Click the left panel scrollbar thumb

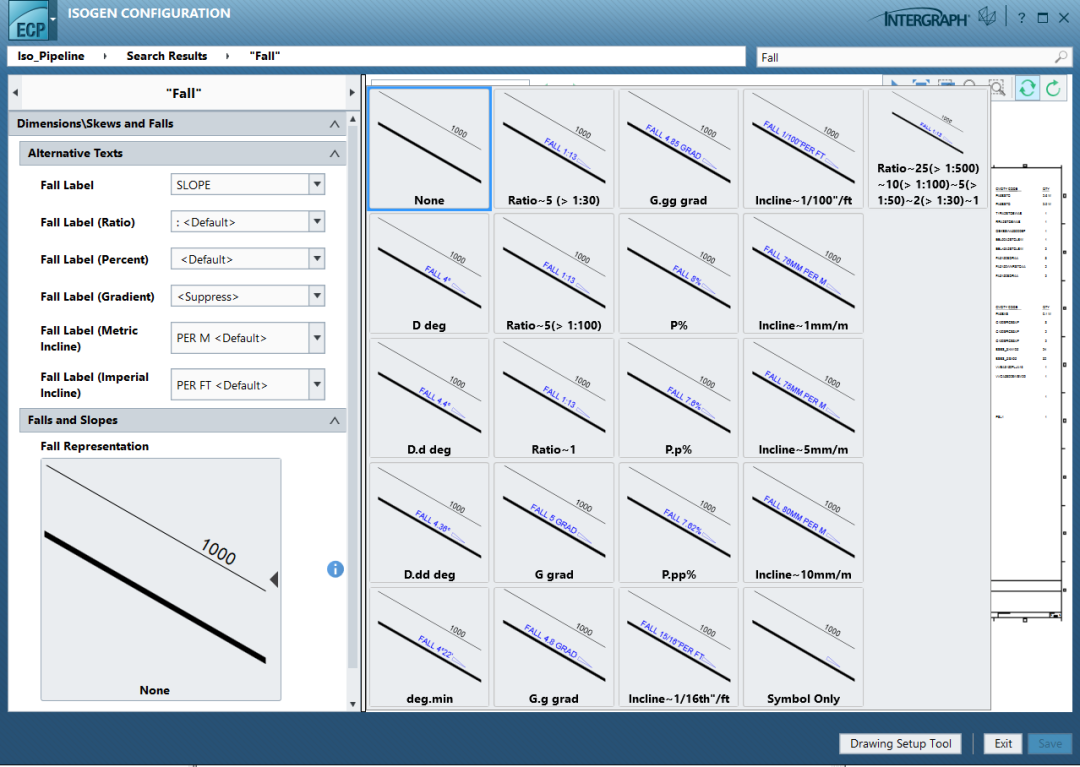[x=353, y=397]
